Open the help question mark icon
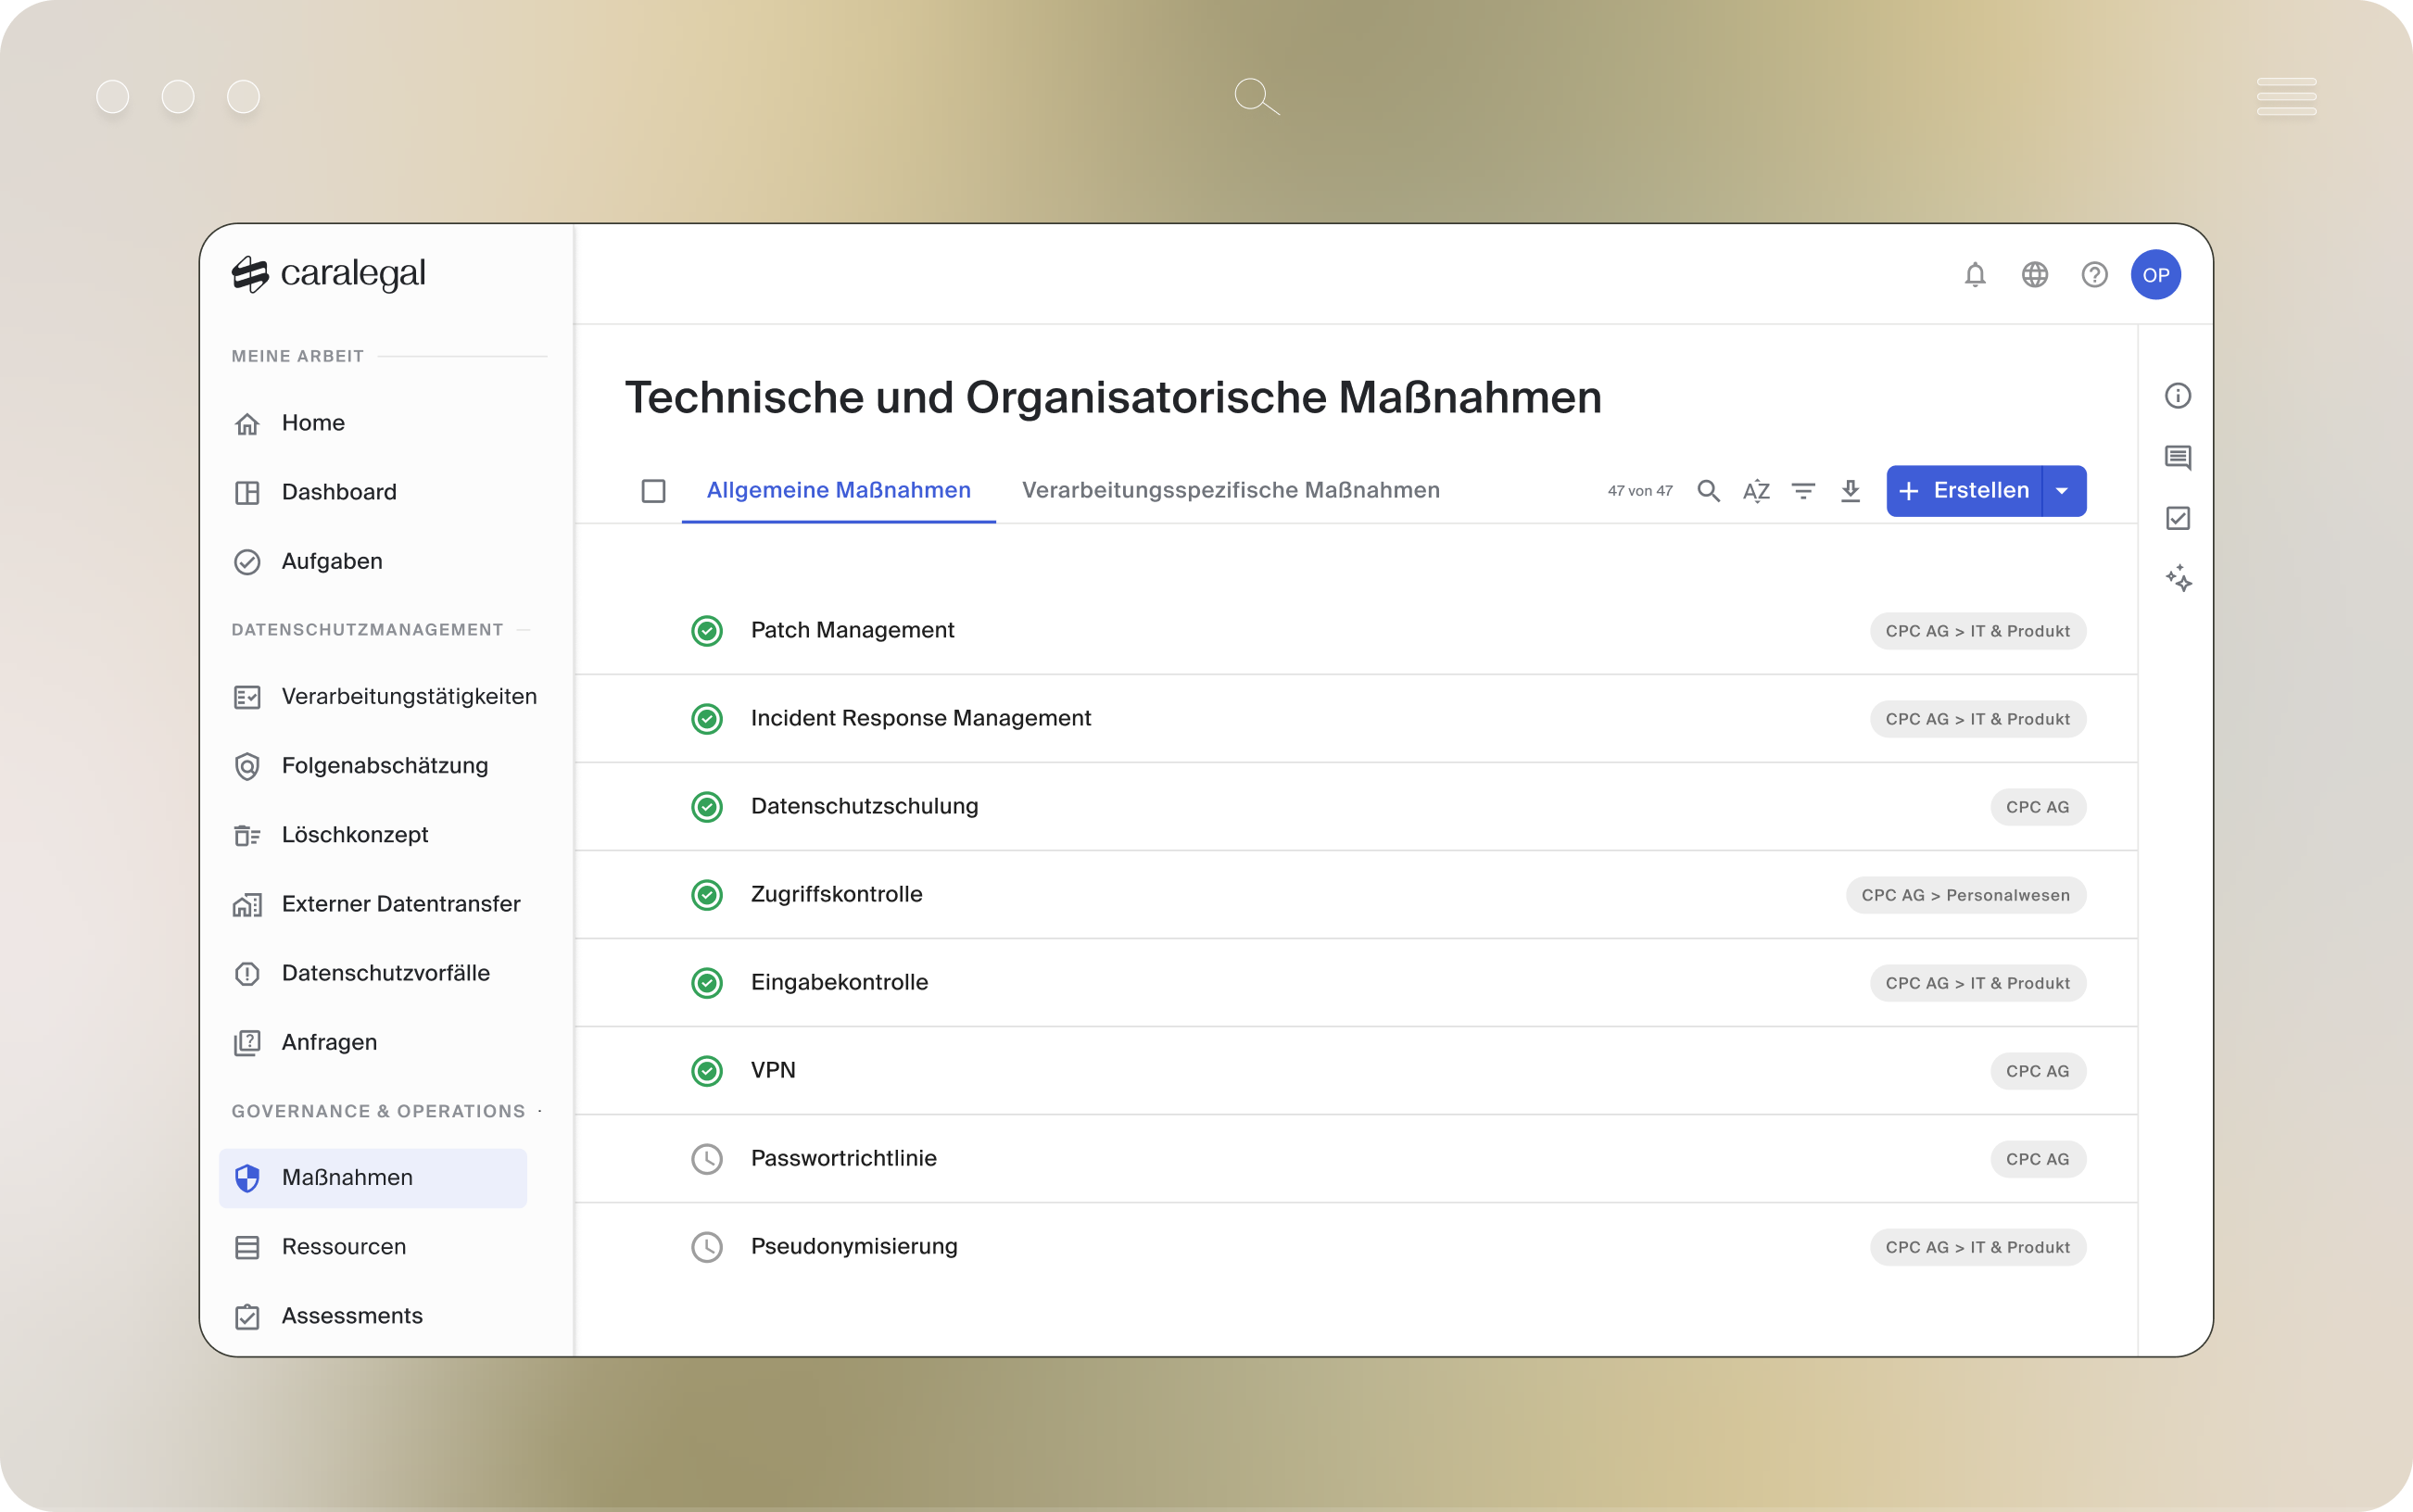The width and height of the screenshot is (2413, 1512). point(2095,274)
